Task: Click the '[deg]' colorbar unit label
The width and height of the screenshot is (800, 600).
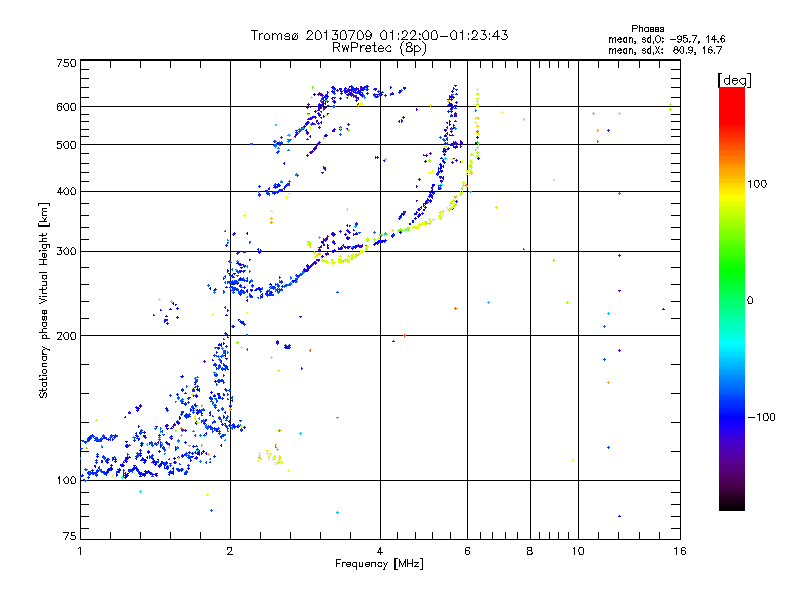Action: pos(734,80)
